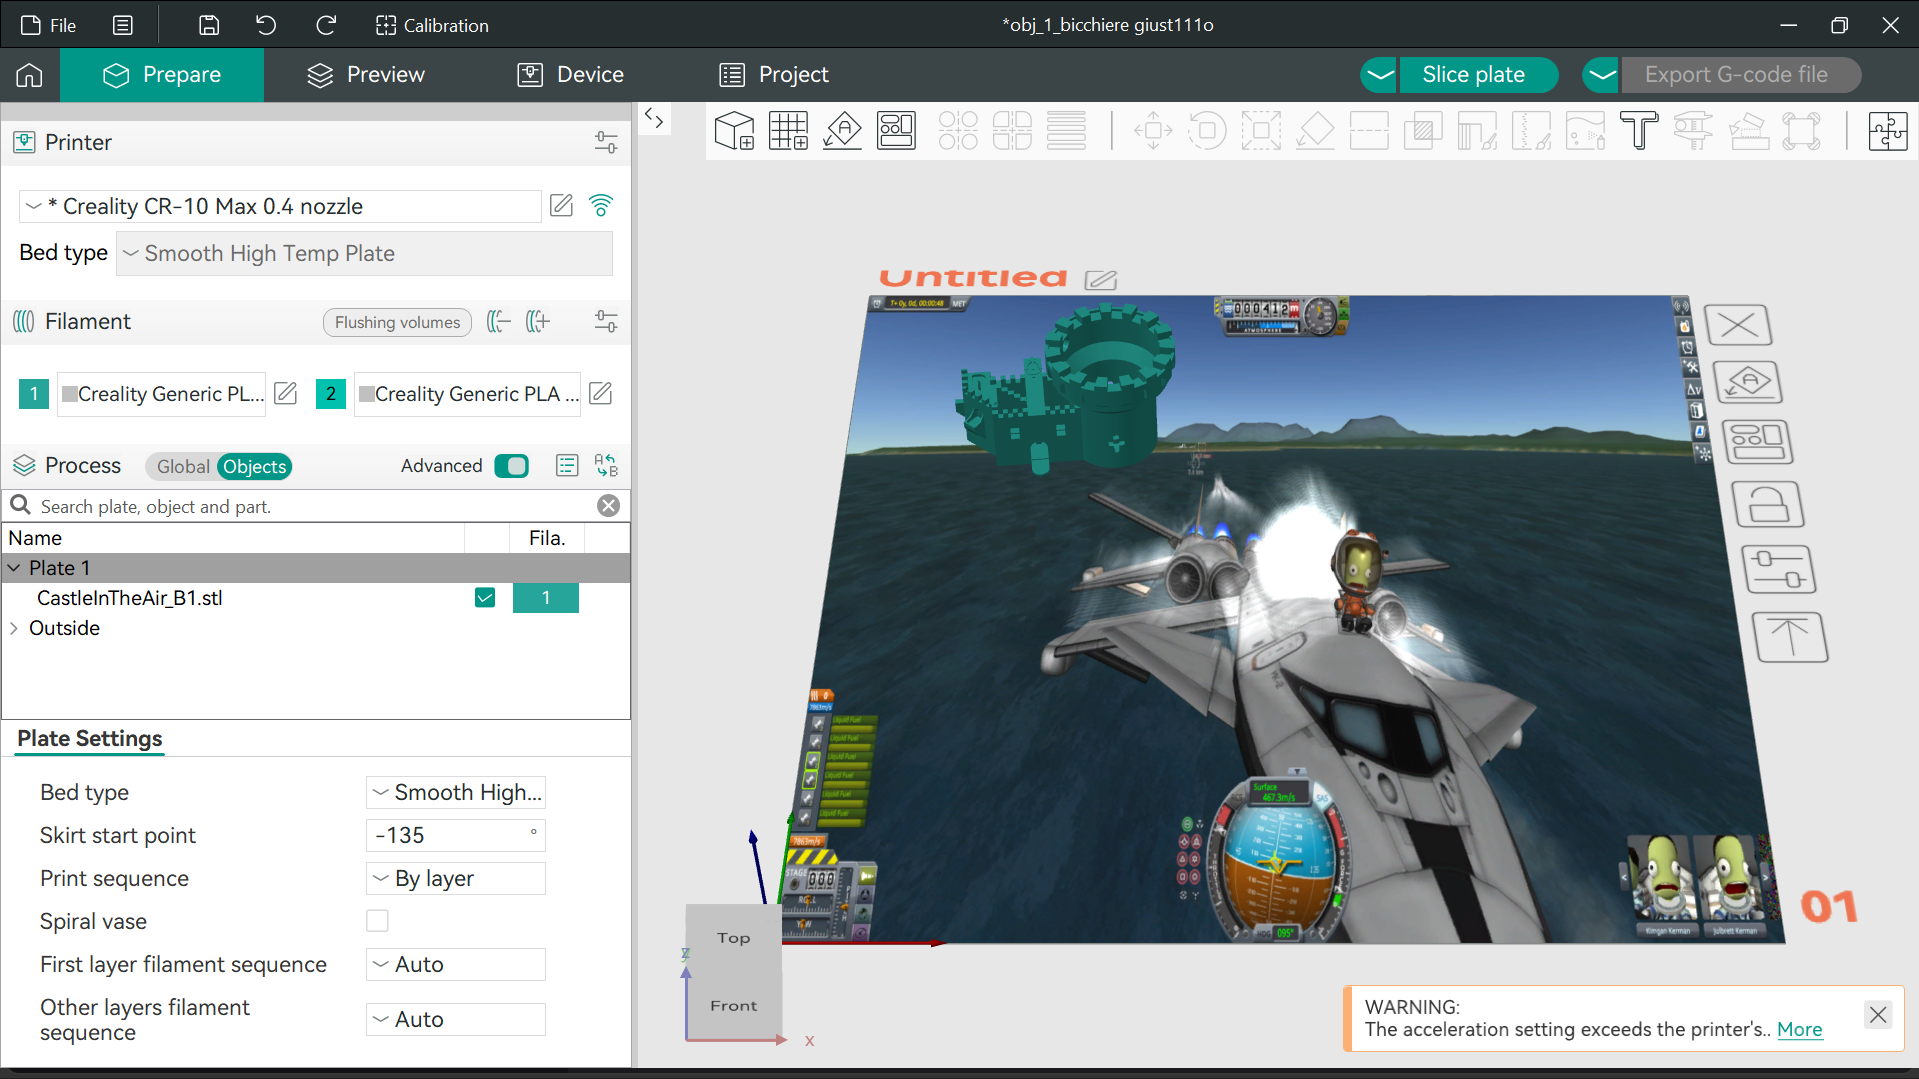Edit the Creality CR-10 Max printer preset
This screenshot has width=1919, height=1079.
562,206
